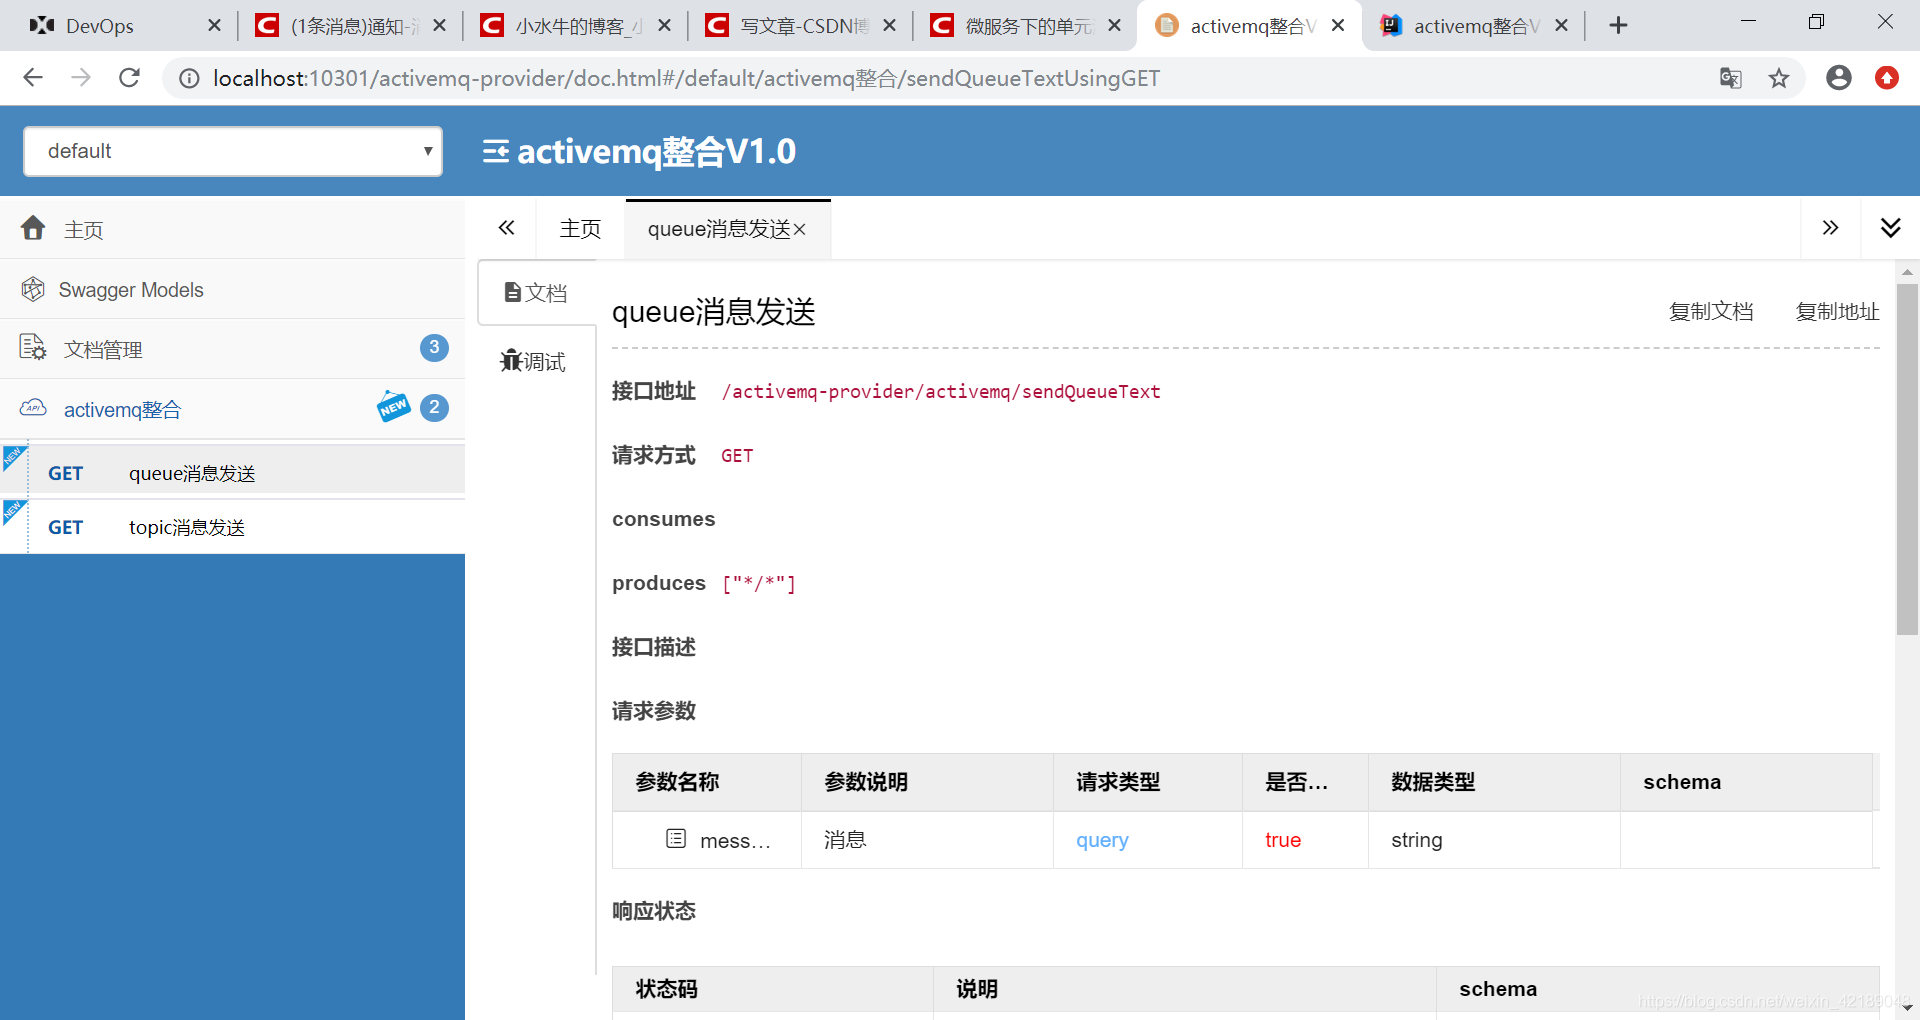Click the home icon next to 主页

pyautogui.click(x=33, y=228)
